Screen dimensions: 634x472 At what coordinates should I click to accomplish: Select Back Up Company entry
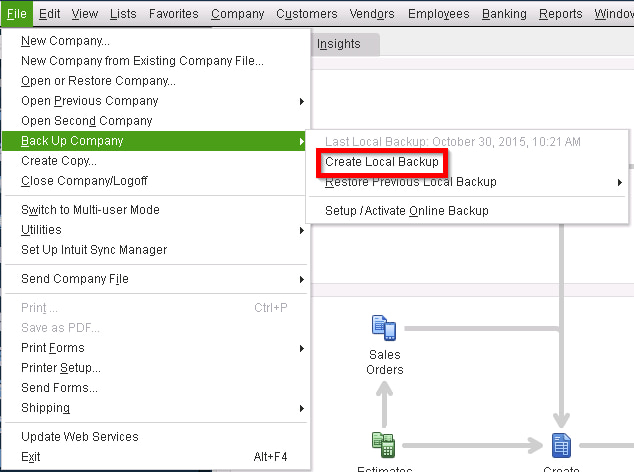pos(154,141)
